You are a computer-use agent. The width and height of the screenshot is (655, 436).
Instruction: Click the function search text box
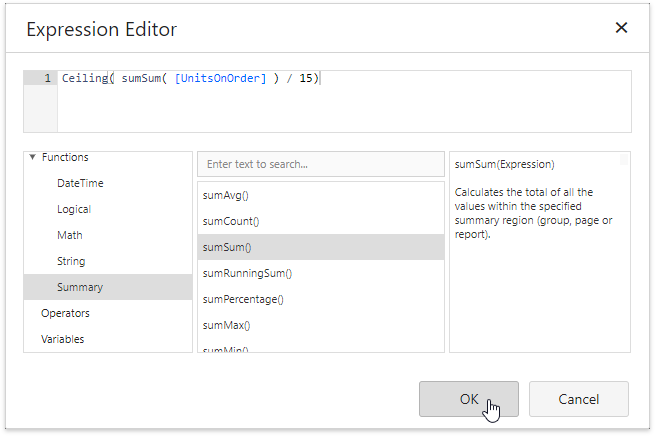(x=320, y=164)
